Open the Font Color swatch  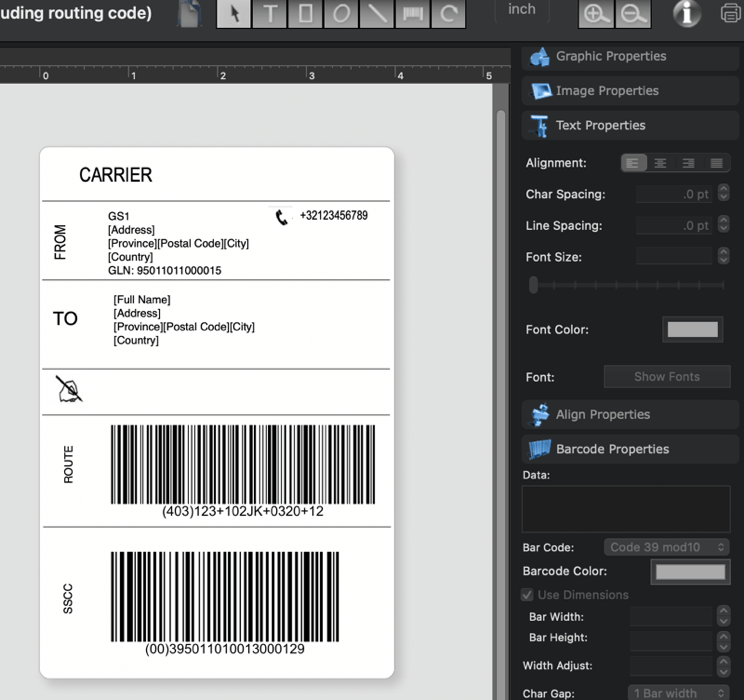pos(693,329)
